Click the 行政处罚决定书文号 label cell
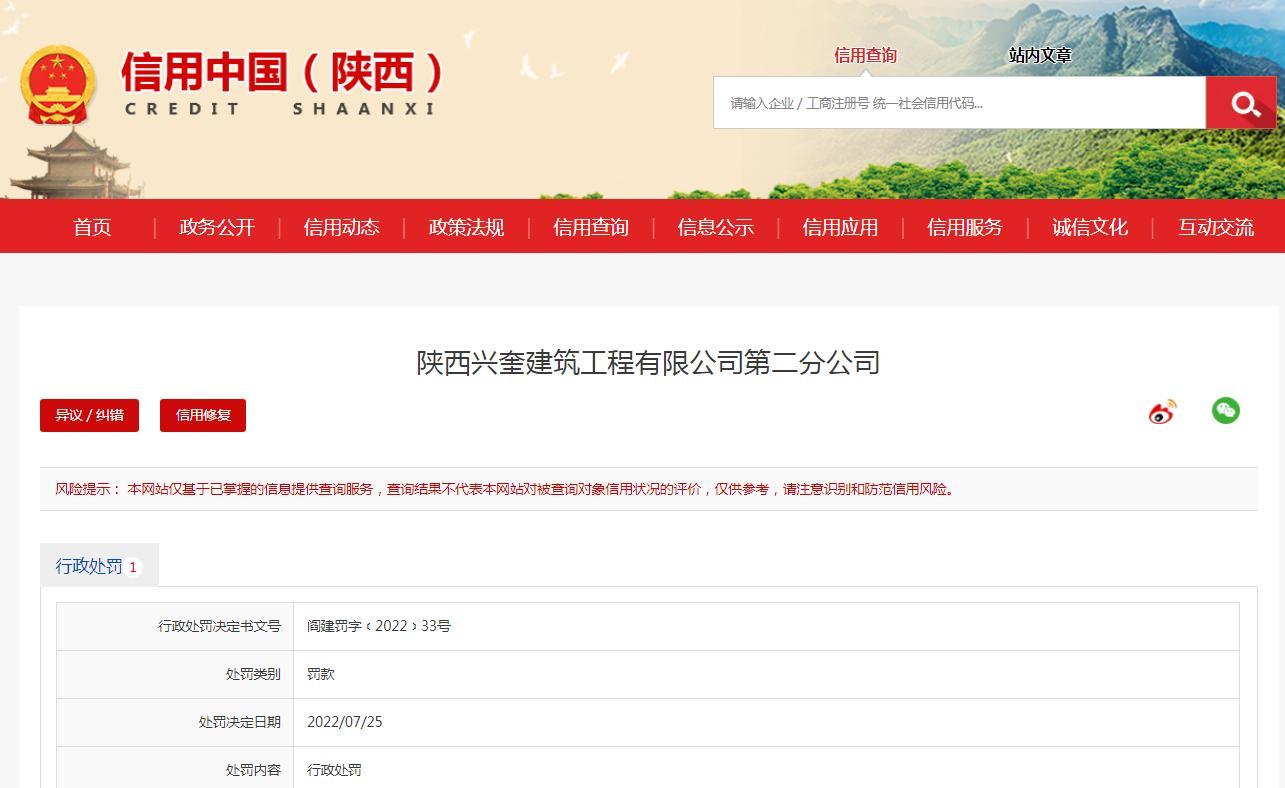Screen dimensions: 1285x788 click(x=175, y=626)
